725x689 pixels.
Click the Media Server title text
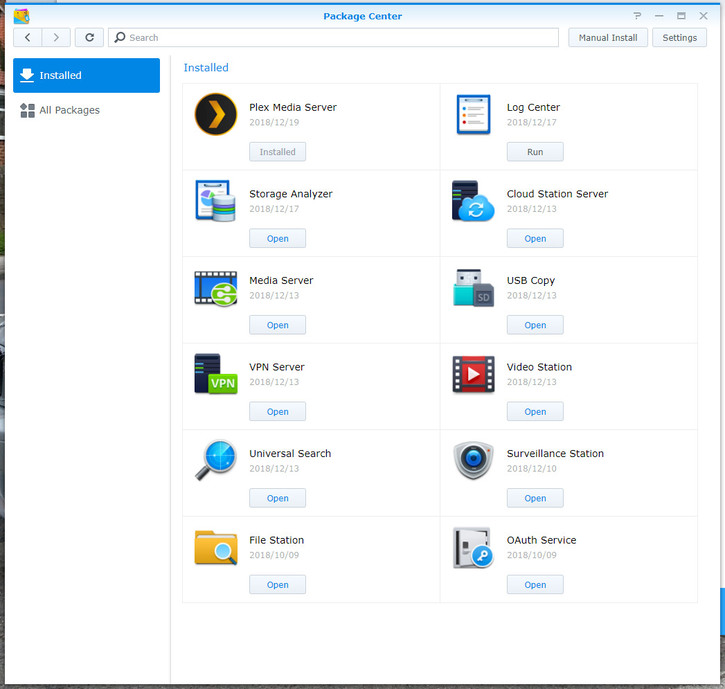click(x=281, y=280)
